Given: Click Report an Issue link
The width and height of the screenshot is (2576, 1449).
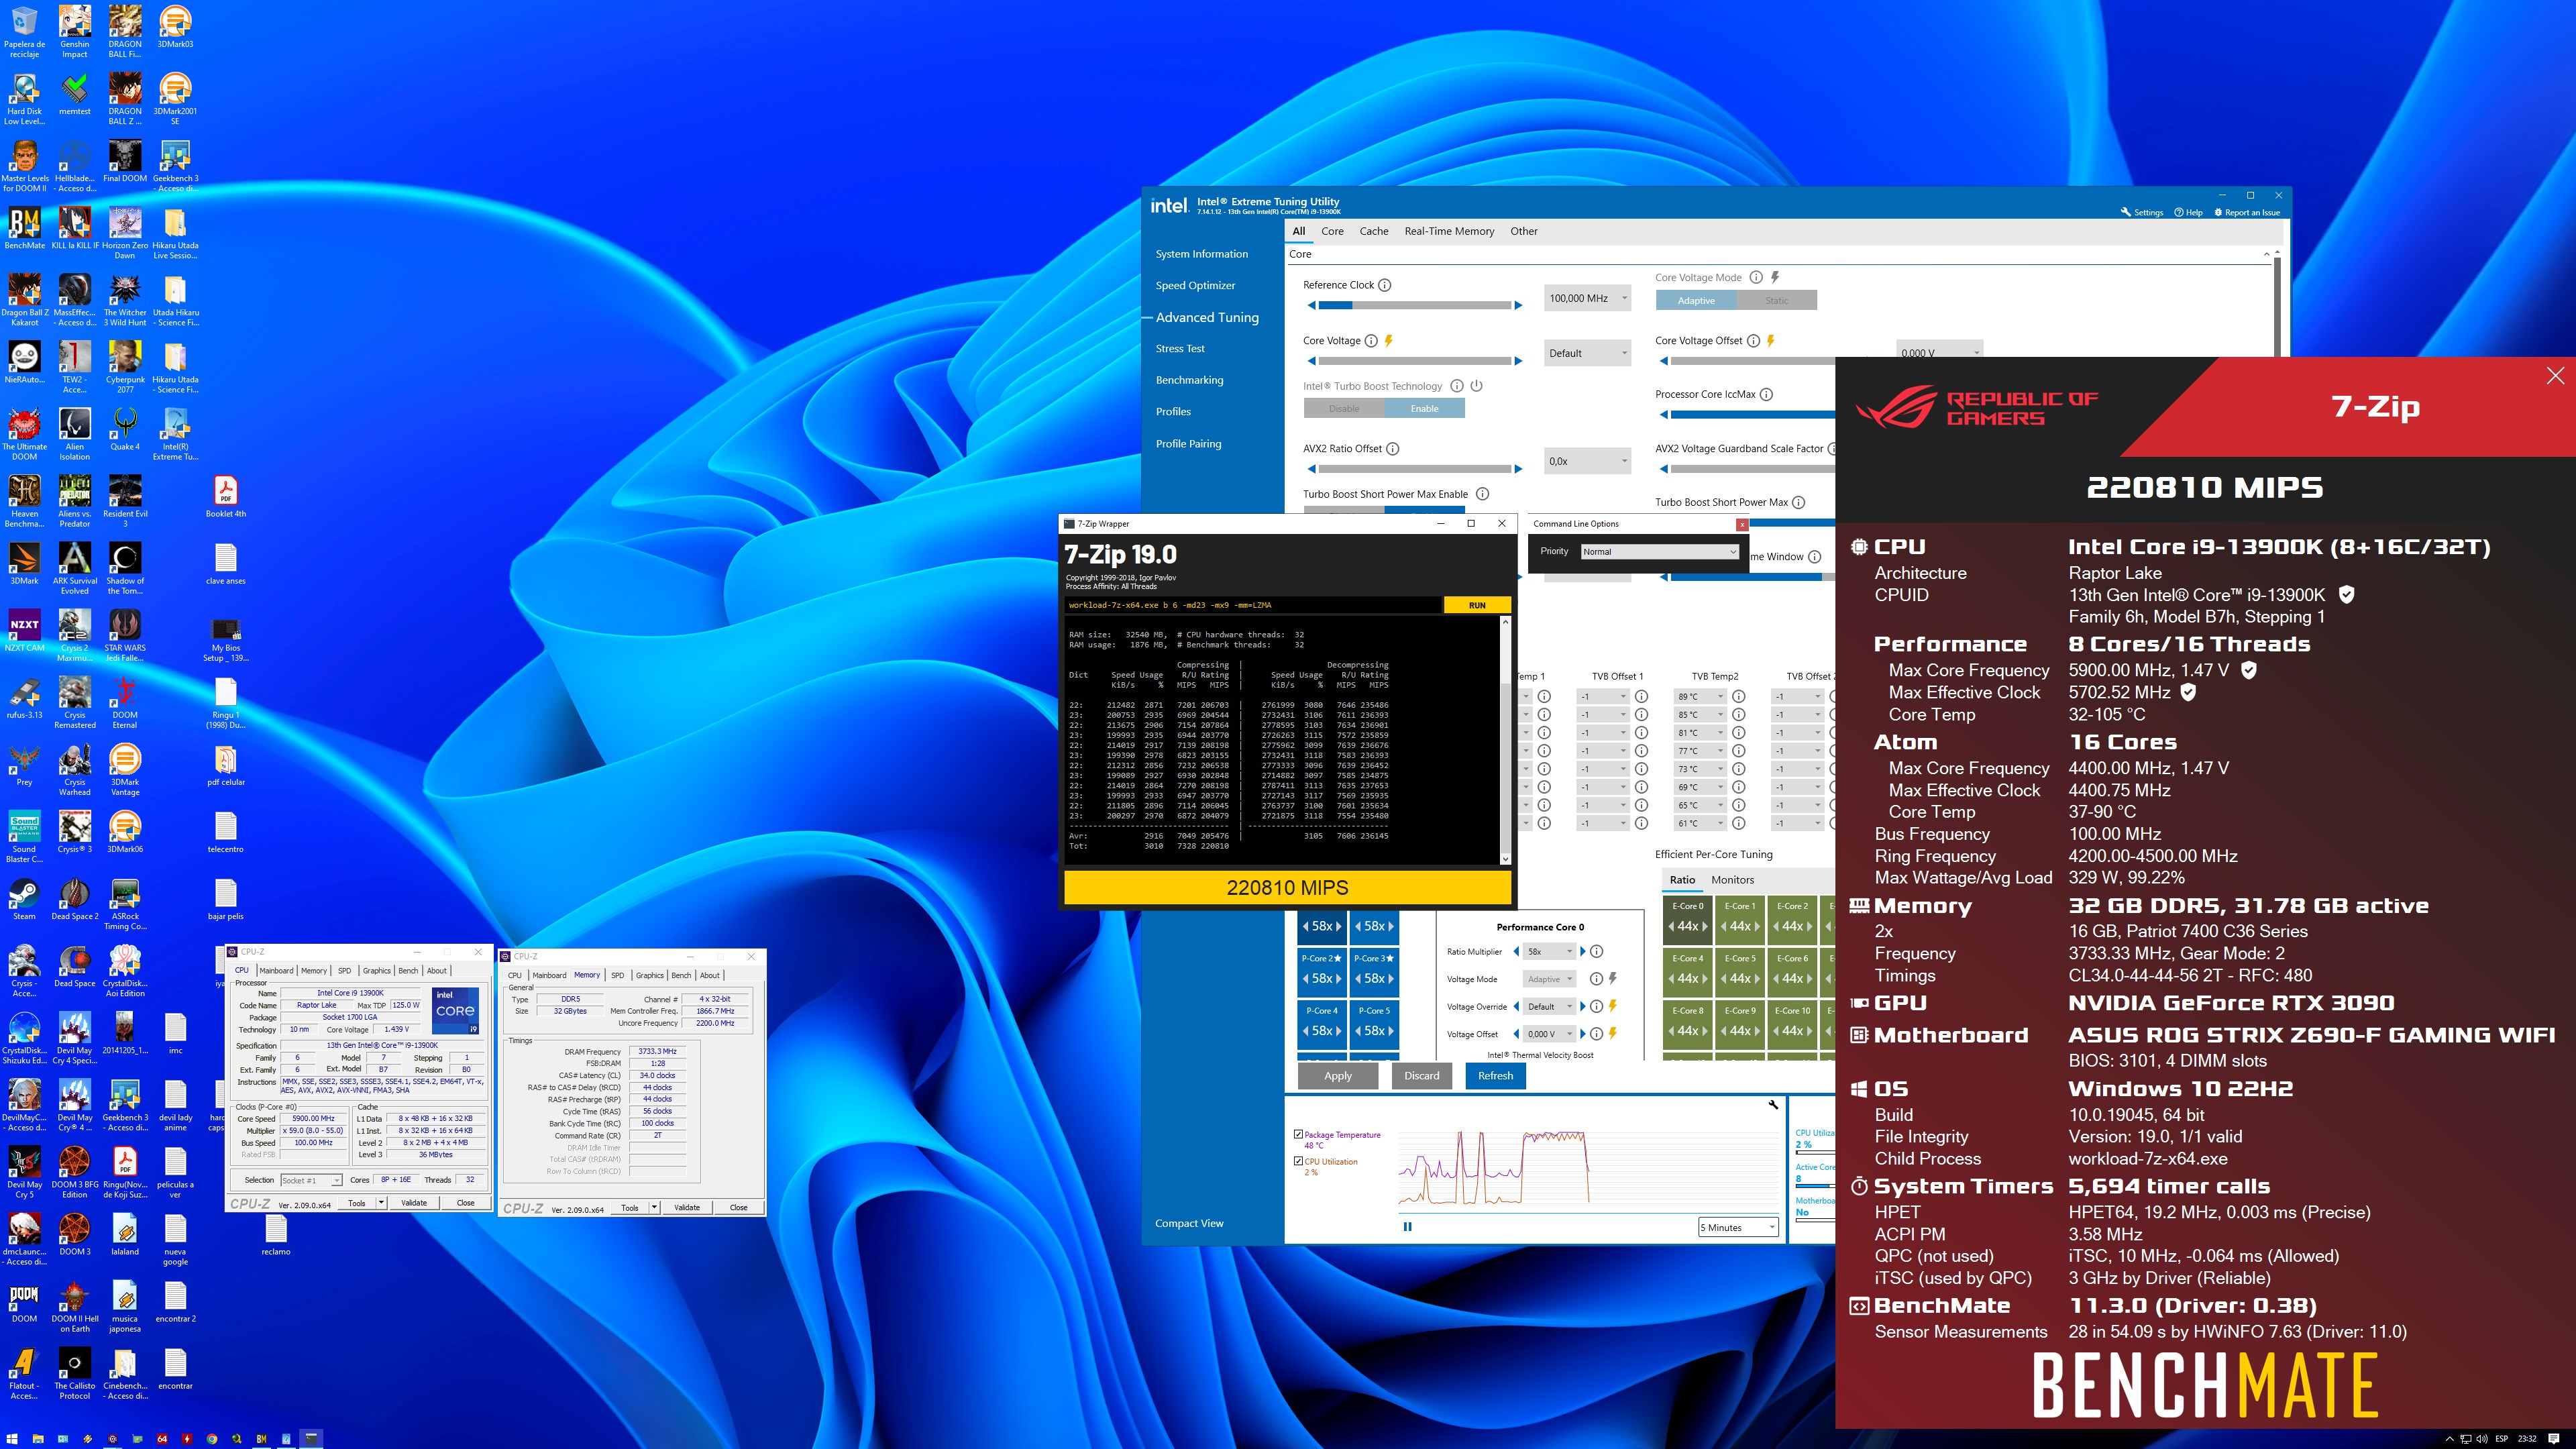Looking at the screenshot, I should [x=2247, y=212].
